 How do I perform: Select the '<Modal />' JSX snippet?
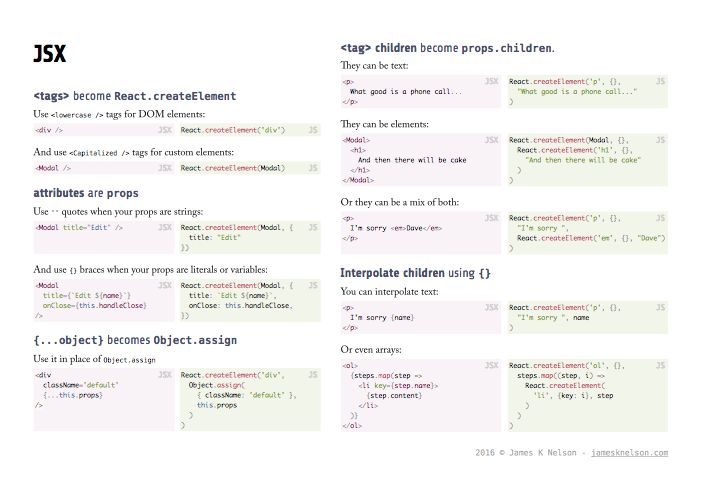(x=104, y=168)
